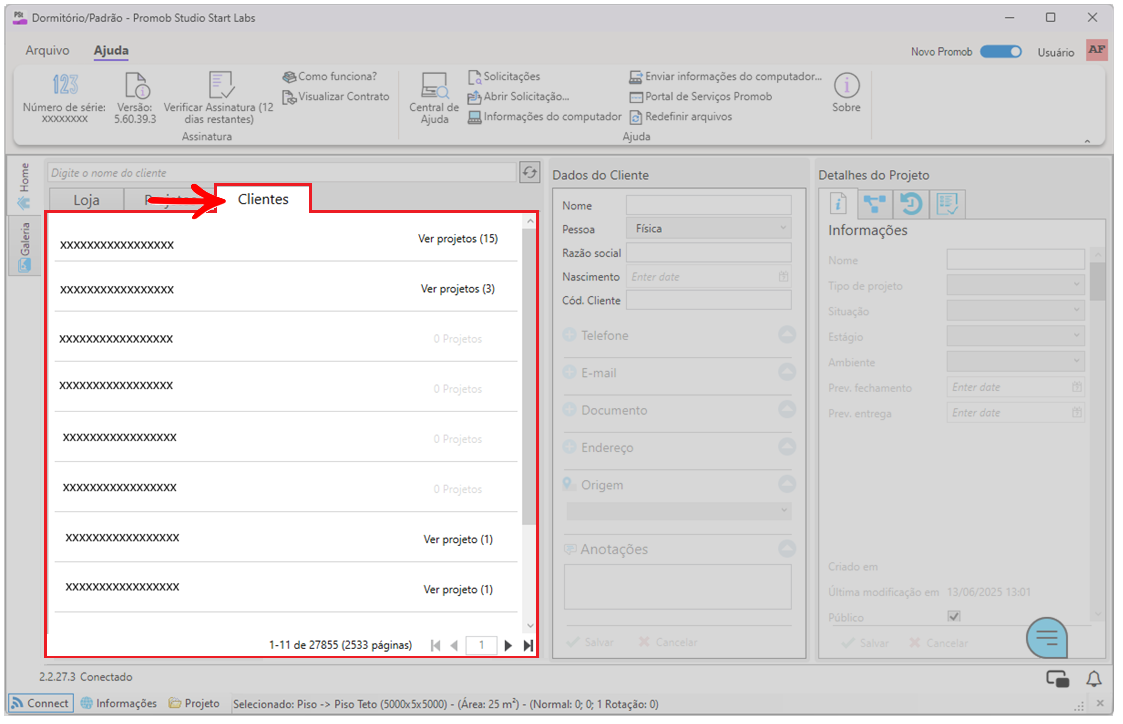
Task: Open the notifications bell
Action: 1094,679
